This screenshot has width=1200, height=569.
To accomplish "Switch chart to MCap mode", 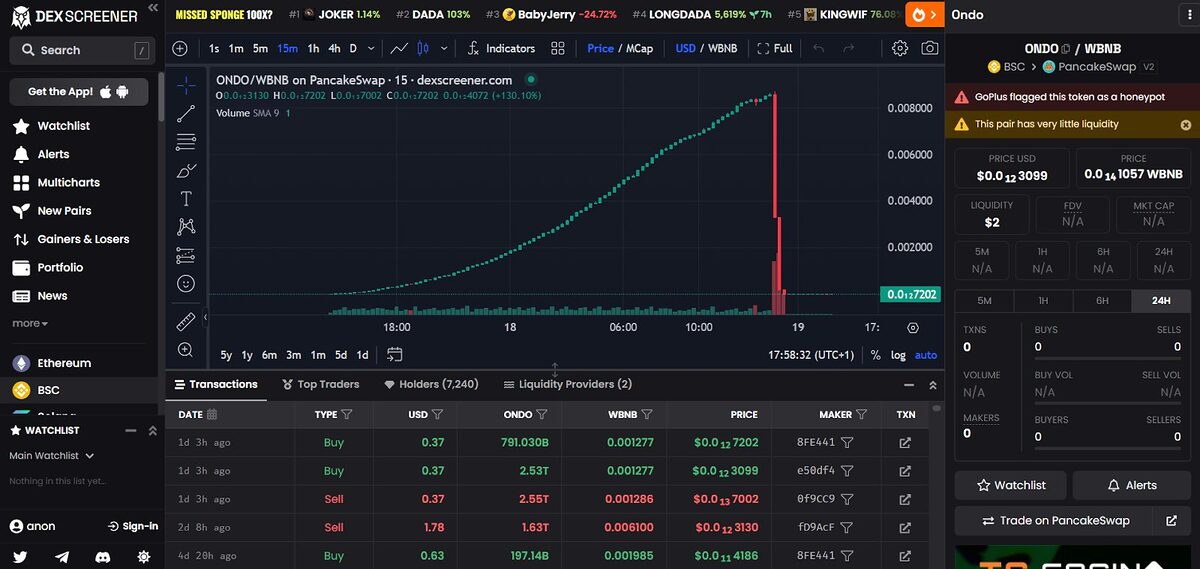I will [x=640, y=48].
